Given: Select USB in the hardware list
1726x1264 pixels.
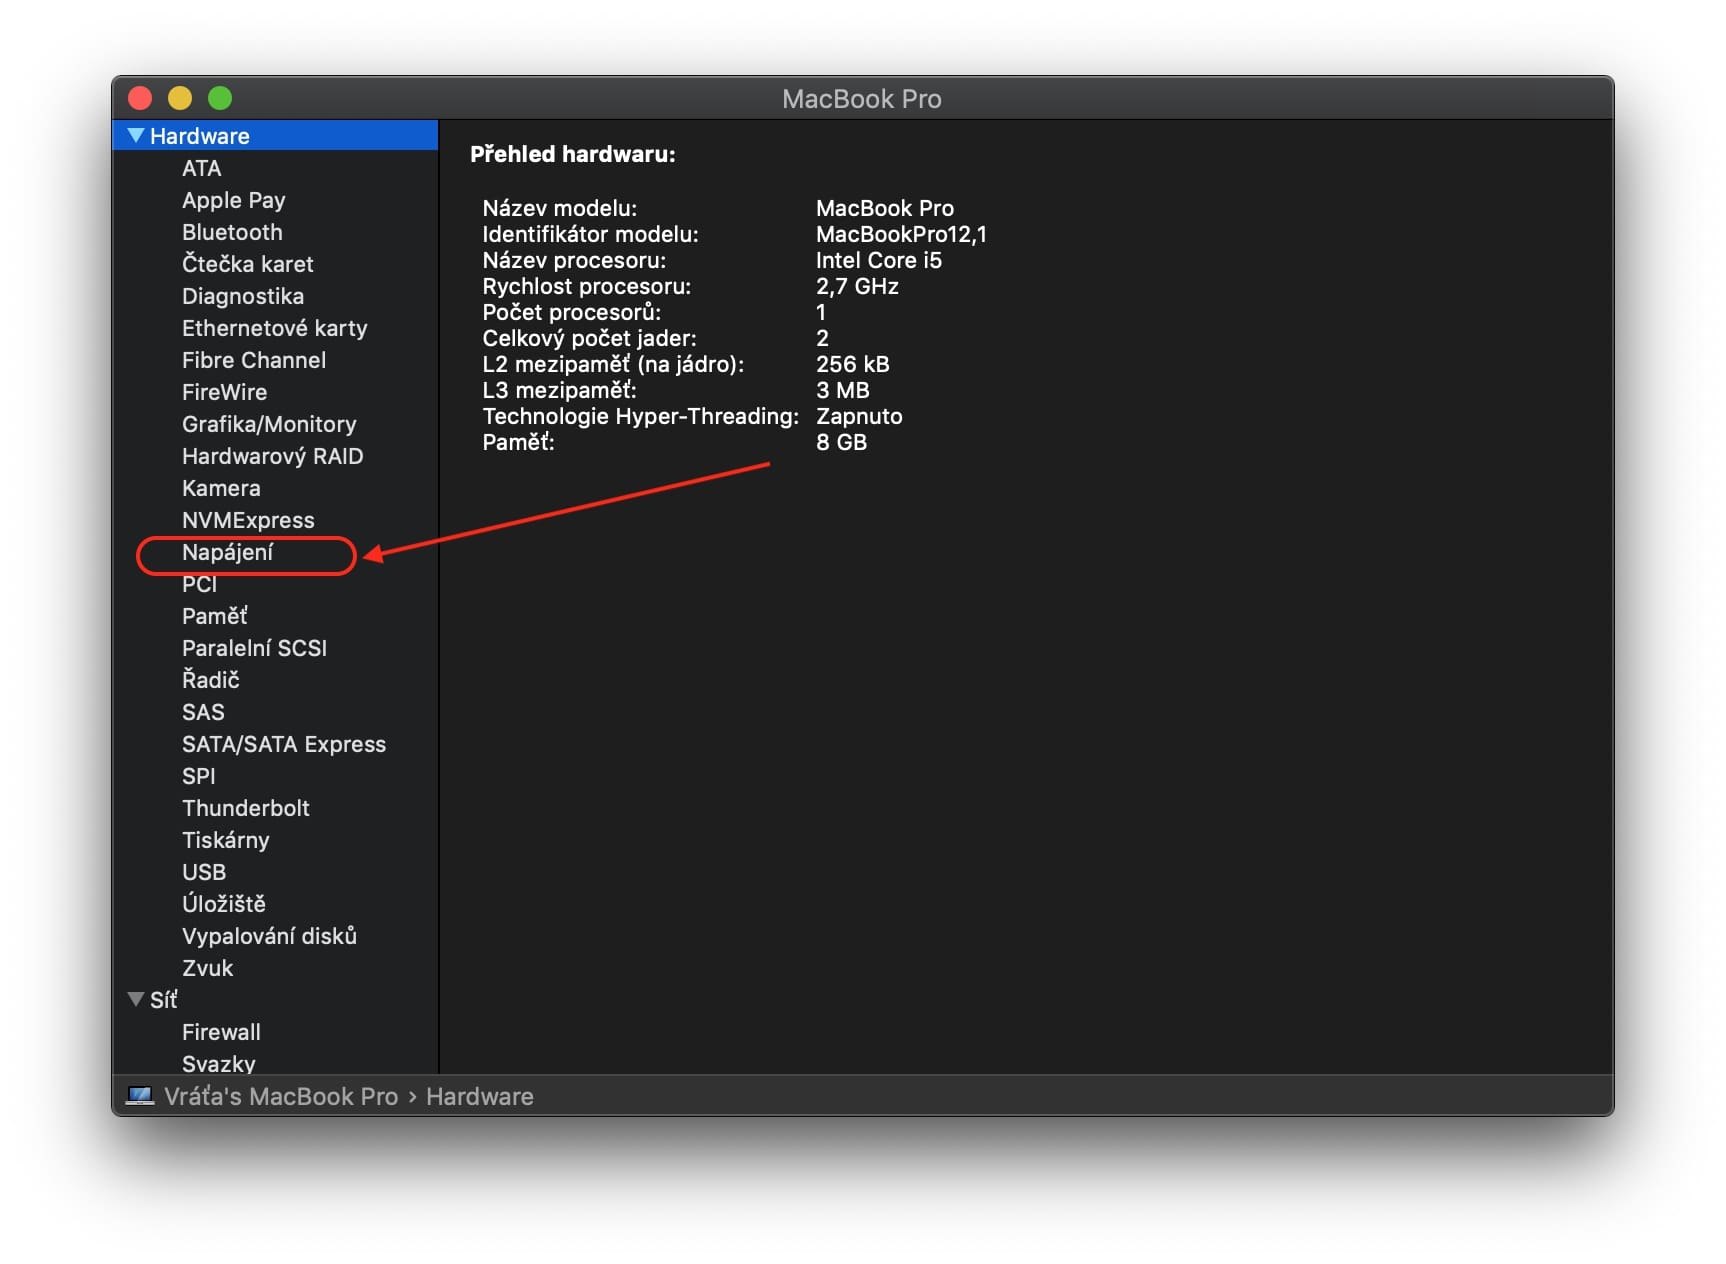Looking at the screenshot, I should (204, 872).
